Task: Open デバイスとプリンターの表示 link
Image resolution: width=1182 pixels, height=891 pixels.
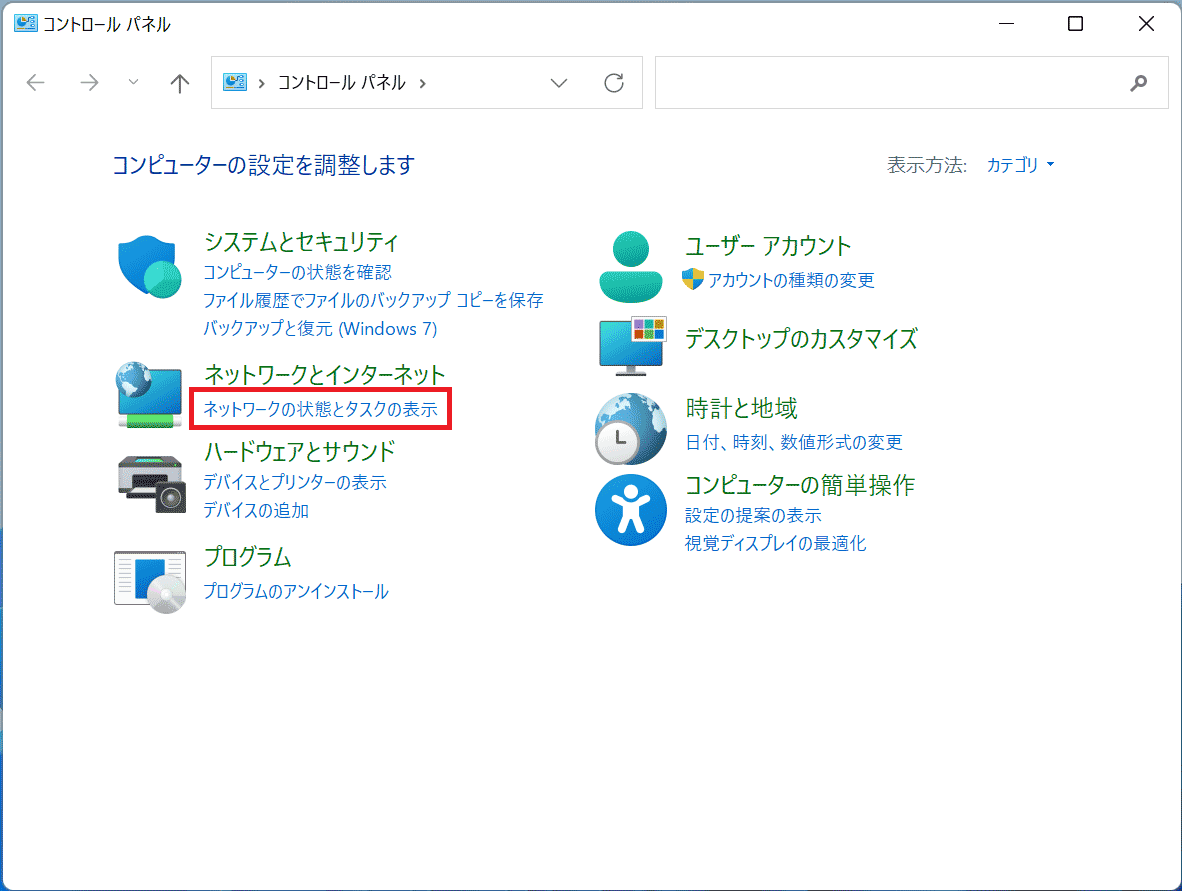Action: click(294, 482)
